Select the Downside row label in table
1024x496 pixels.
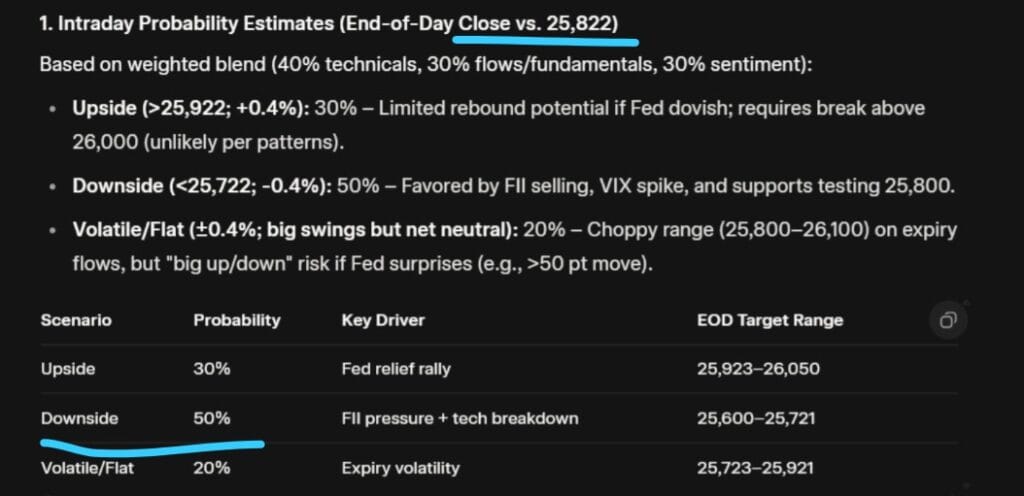coord(80,418)
